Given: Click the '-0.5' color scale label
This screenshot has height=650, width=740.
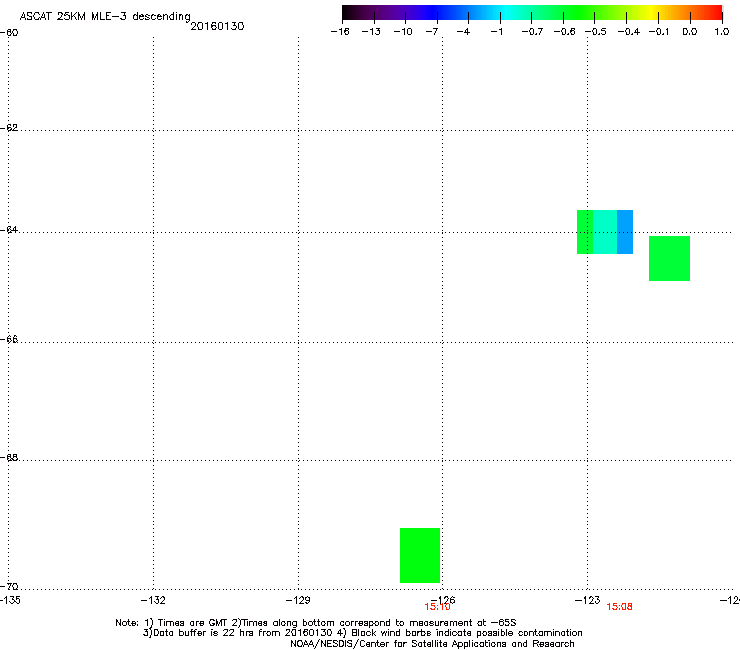Looking at the screenshot, I should [x=596, y=32].
